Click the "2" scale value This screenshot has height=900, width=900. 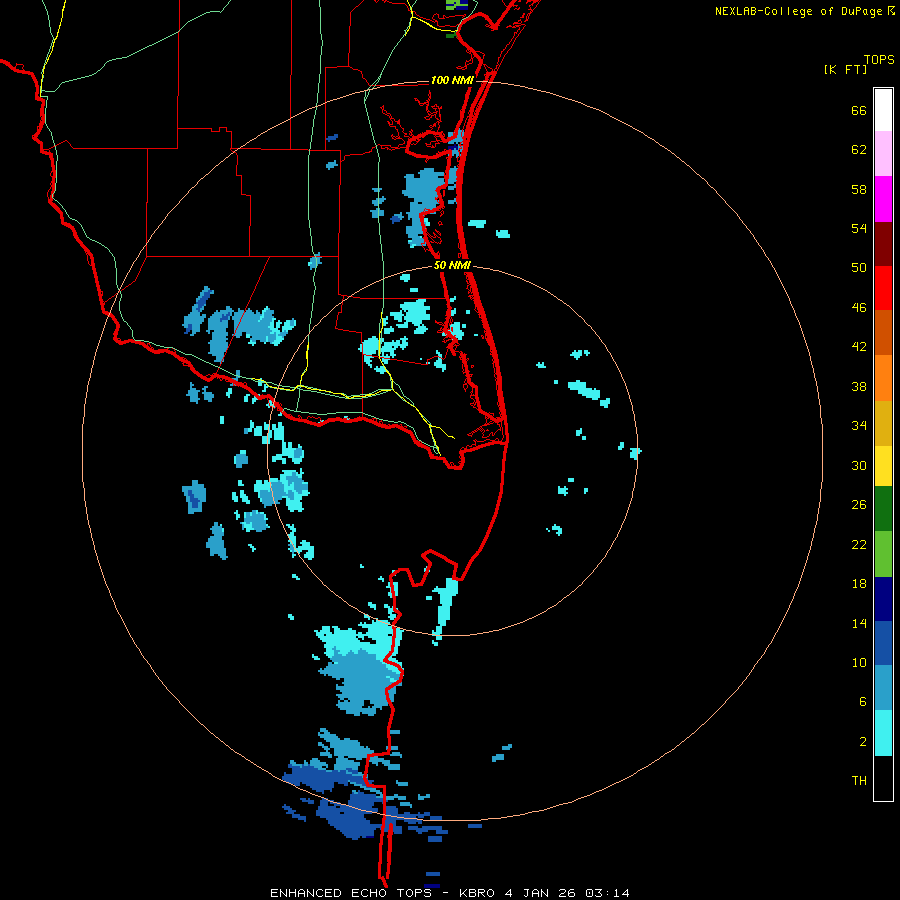click(x=863, y=742)
